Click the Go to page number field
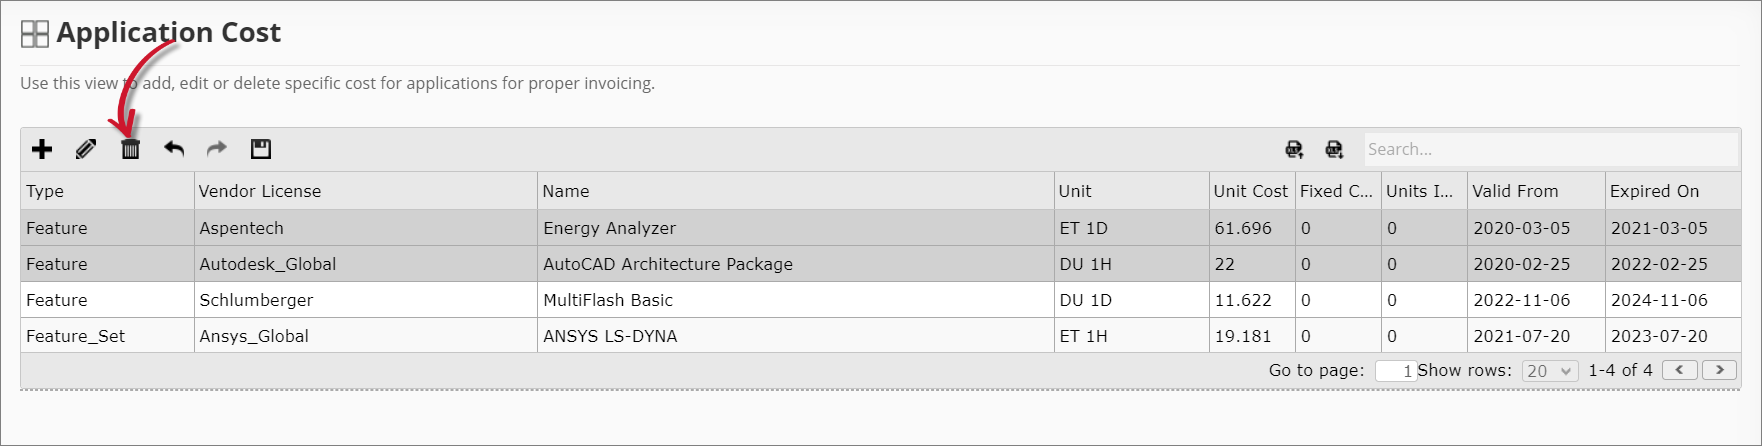This screenshot has width=1762, height=446. coord(1395,371)
